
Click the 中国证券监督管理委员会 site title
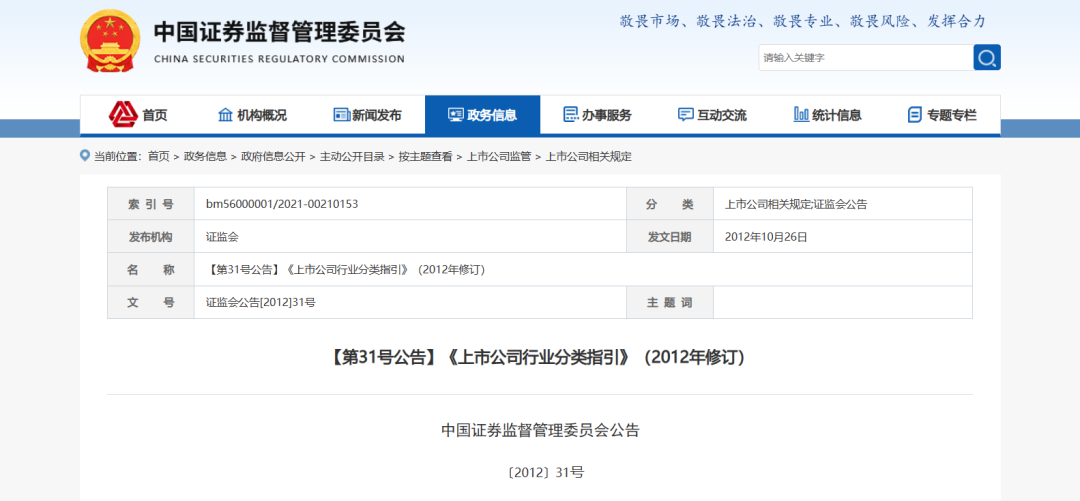click(x=279, y=32)
